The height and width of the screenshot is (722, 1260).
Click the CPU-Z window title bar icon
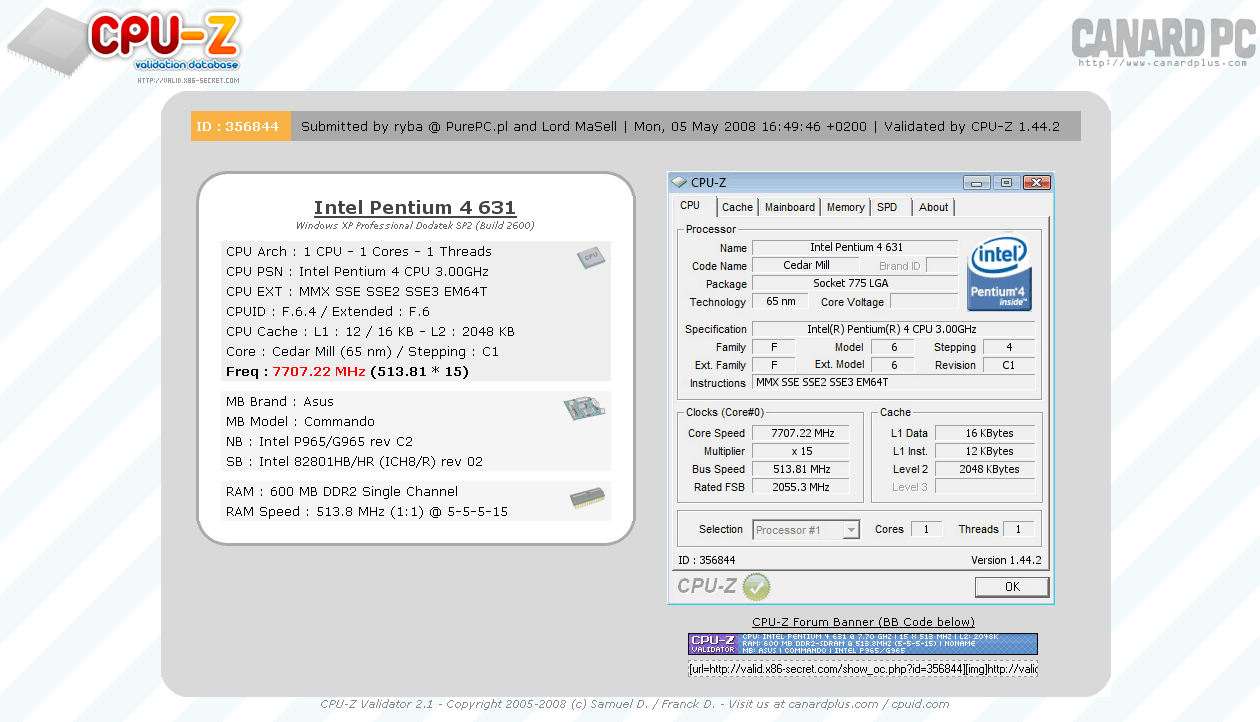click(x=679, y=182)
